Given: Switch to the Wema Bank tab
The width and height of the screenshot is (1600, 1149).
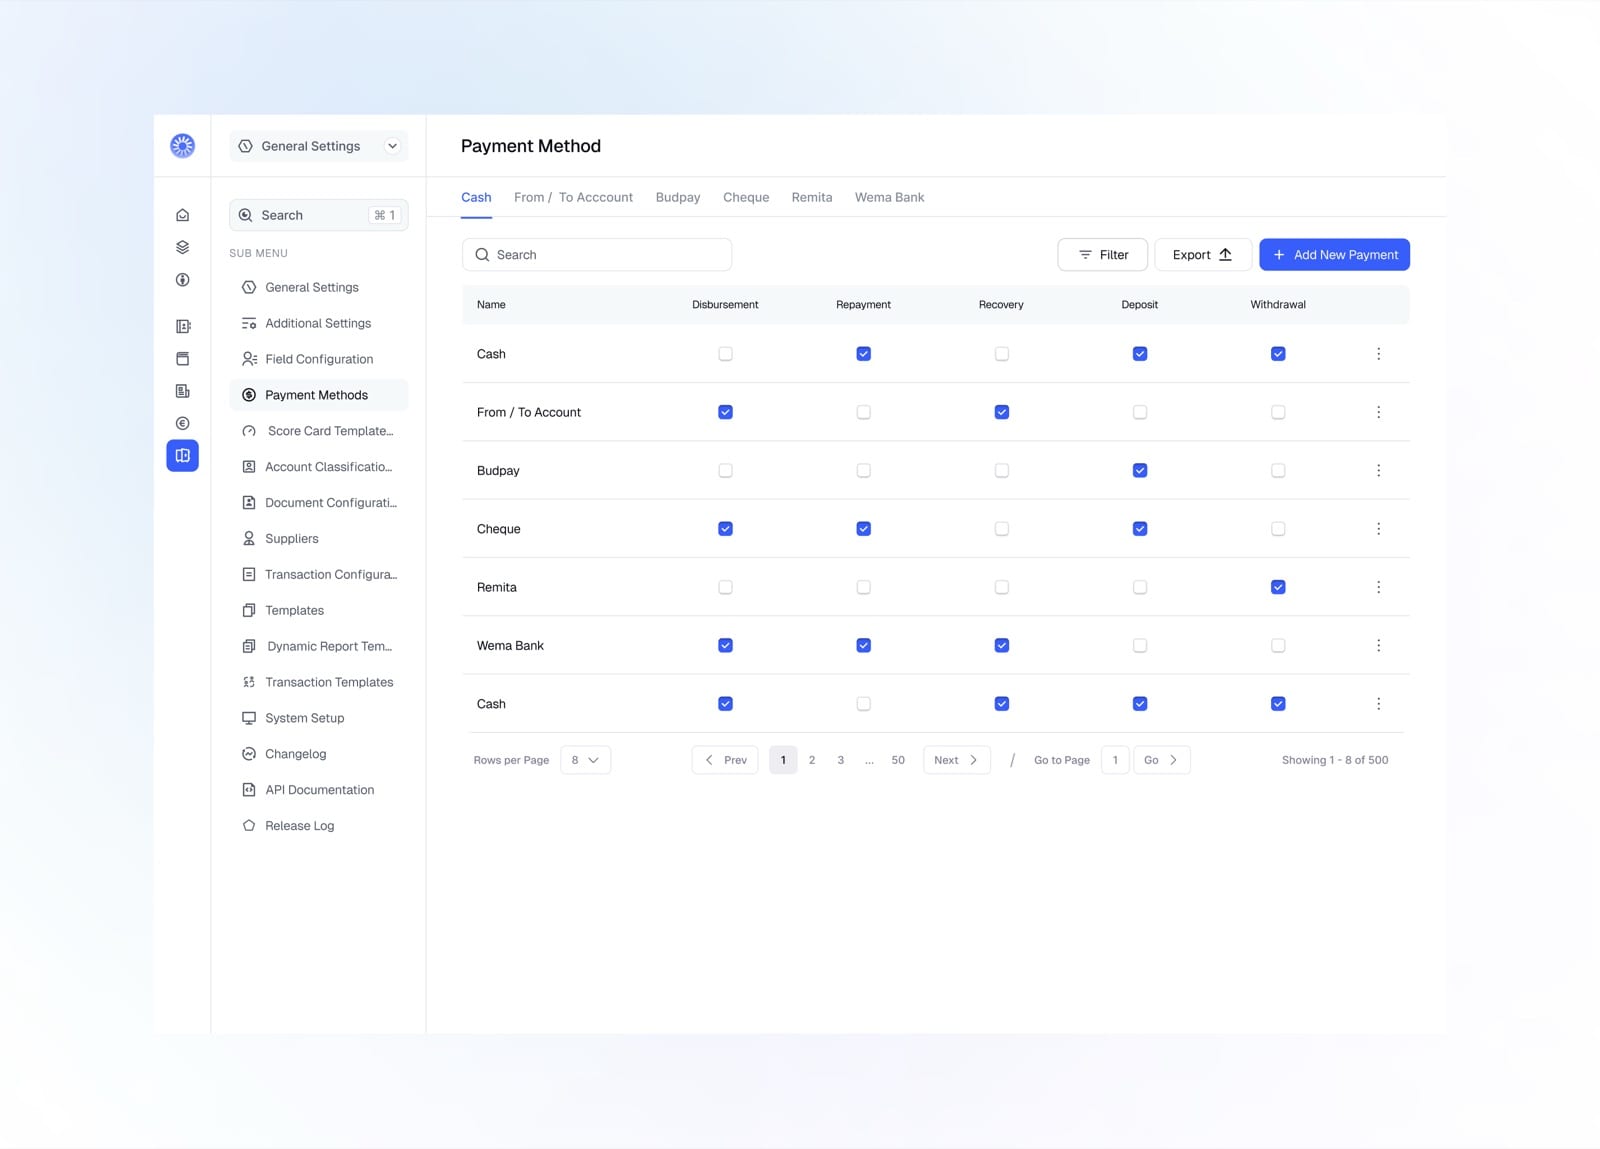Looking at the screenshot, I should 889,197.
